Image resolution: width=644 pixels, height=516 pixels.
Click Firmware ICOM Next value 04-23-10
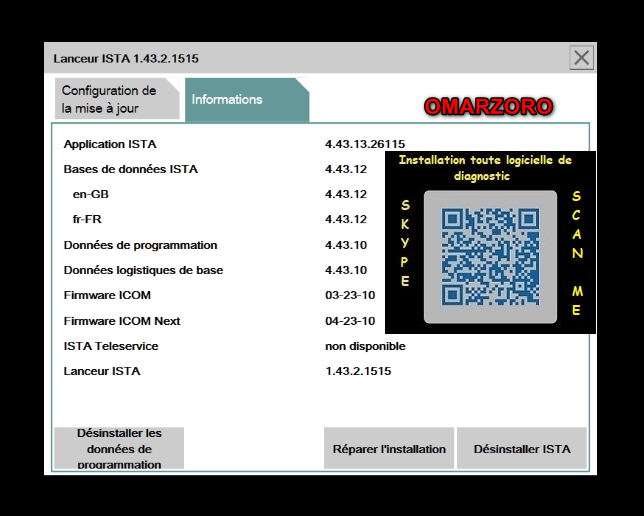(x=350, y=321)
